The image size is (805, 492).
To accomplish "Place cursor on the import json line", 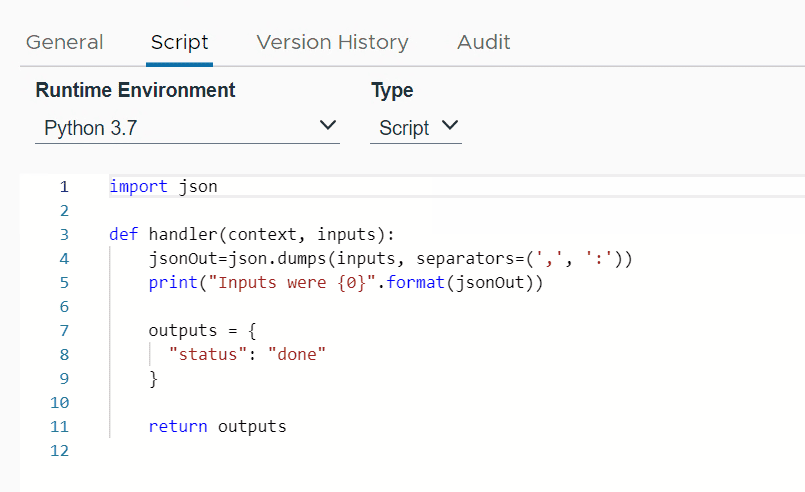I will coord(163,186).
